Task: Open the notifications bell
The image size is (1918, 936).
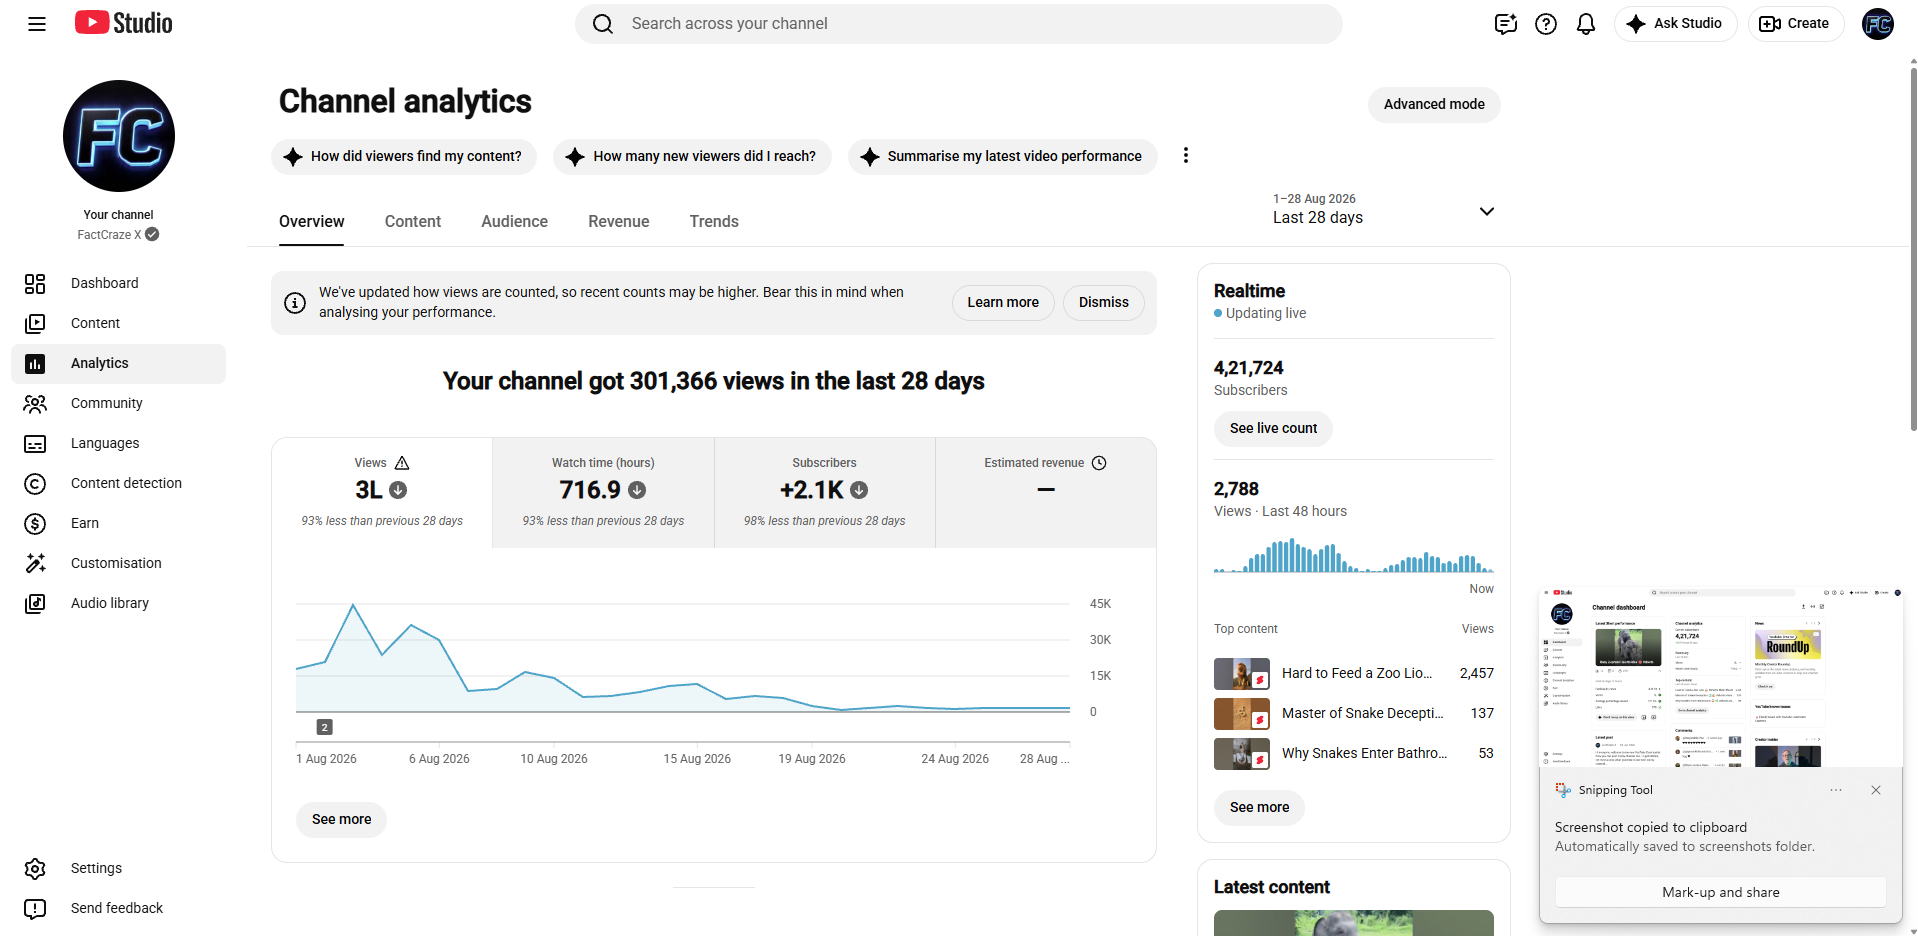Action: 1586,24
